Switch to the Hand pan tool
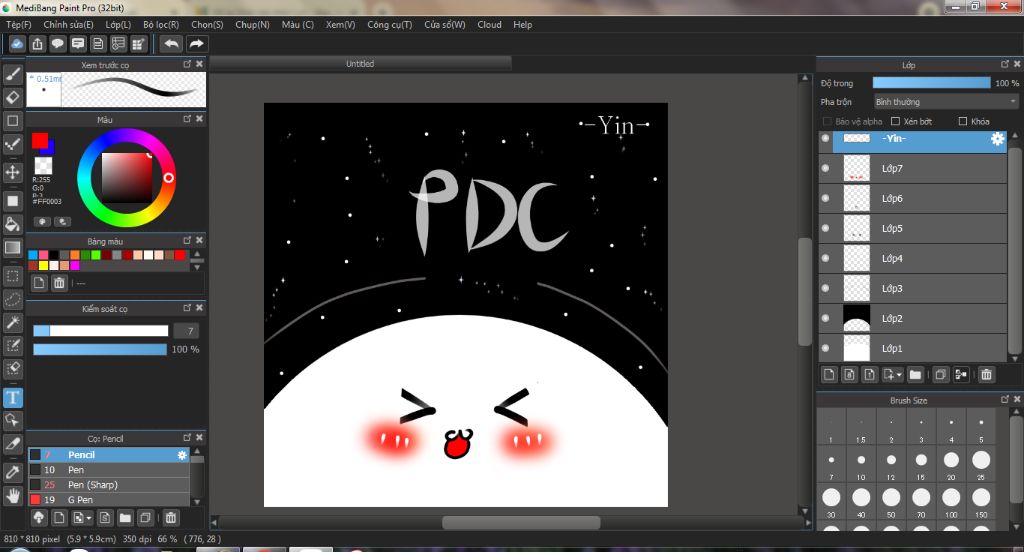This screenshot has width=1024, height=552. tap(12, 496)
